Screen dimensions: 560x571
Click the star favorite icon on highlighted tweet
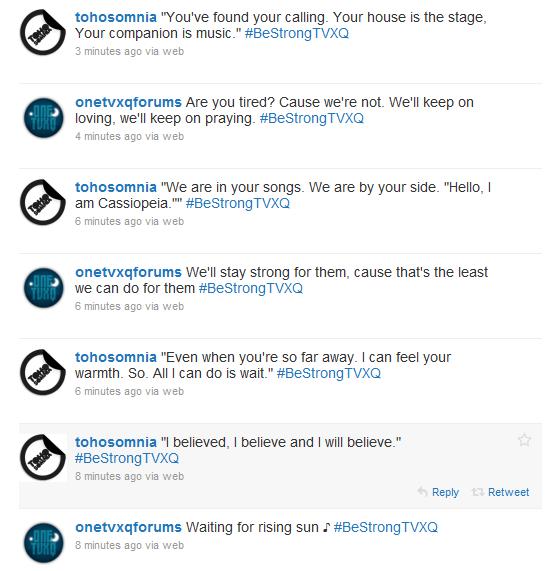point(524,440)
